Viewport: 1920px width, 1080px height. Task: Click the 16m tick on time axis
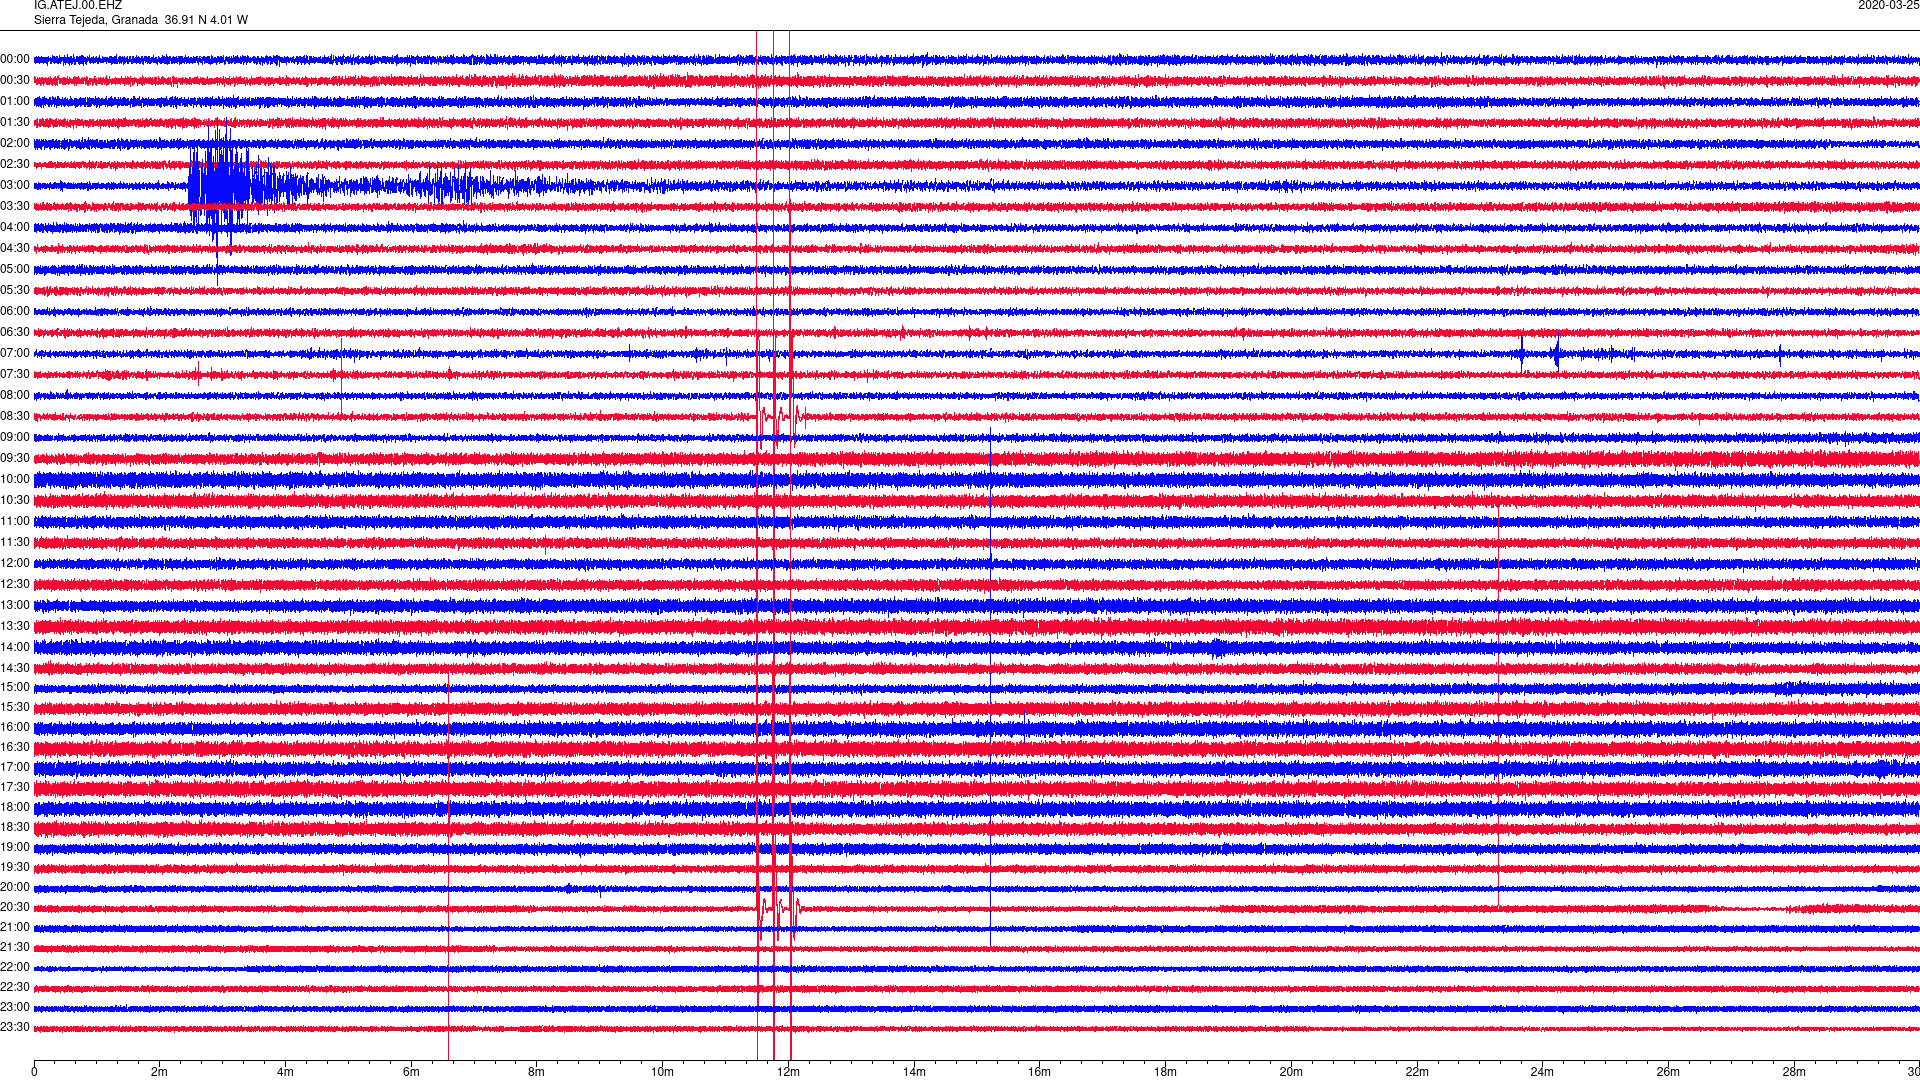pyautogui.click(x=1039, y=1072)
